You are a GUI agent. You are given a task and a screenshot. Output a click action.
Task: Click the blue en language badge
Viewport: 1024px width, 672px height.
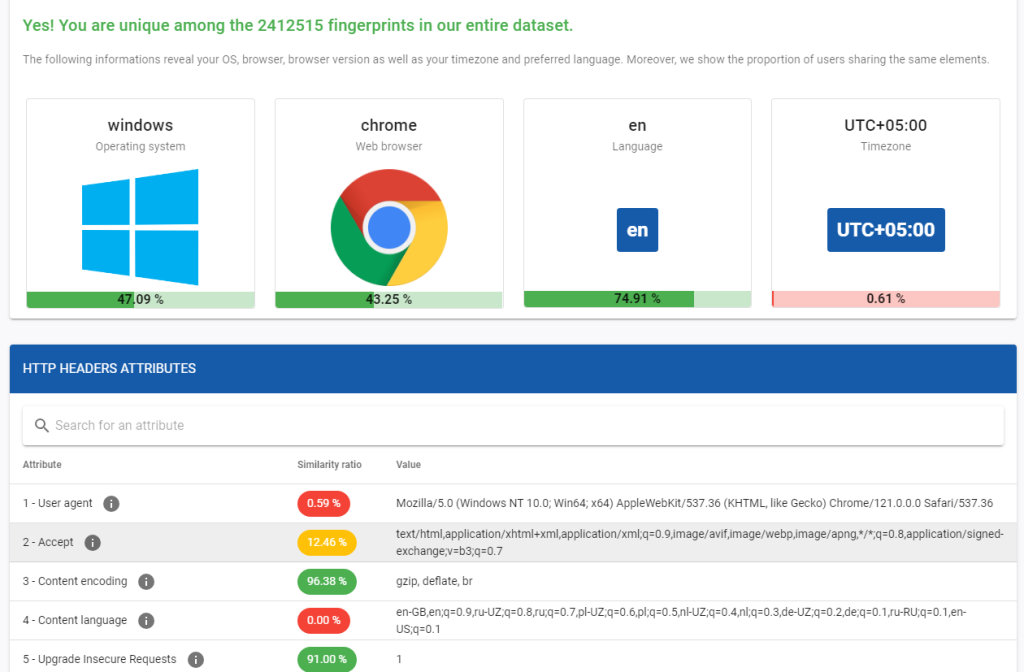tap(637, 229)
